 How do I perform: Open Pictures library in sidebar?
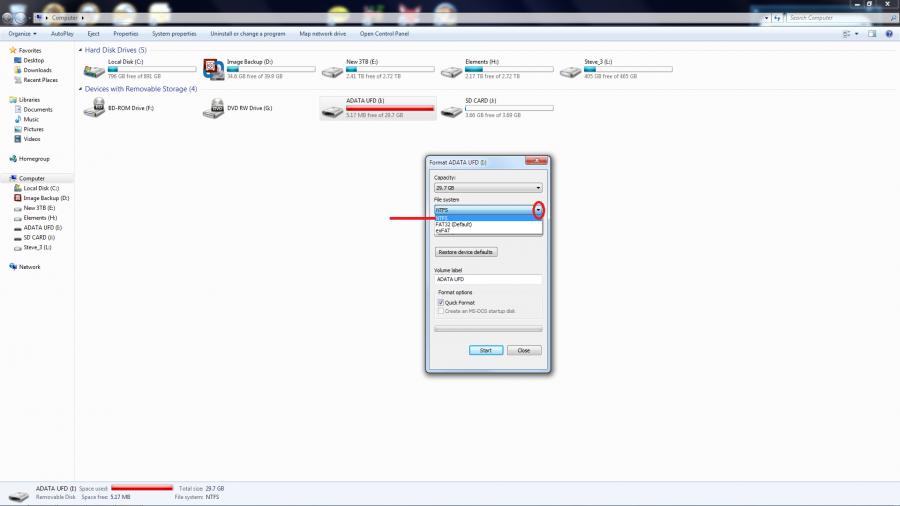point(33,129)
